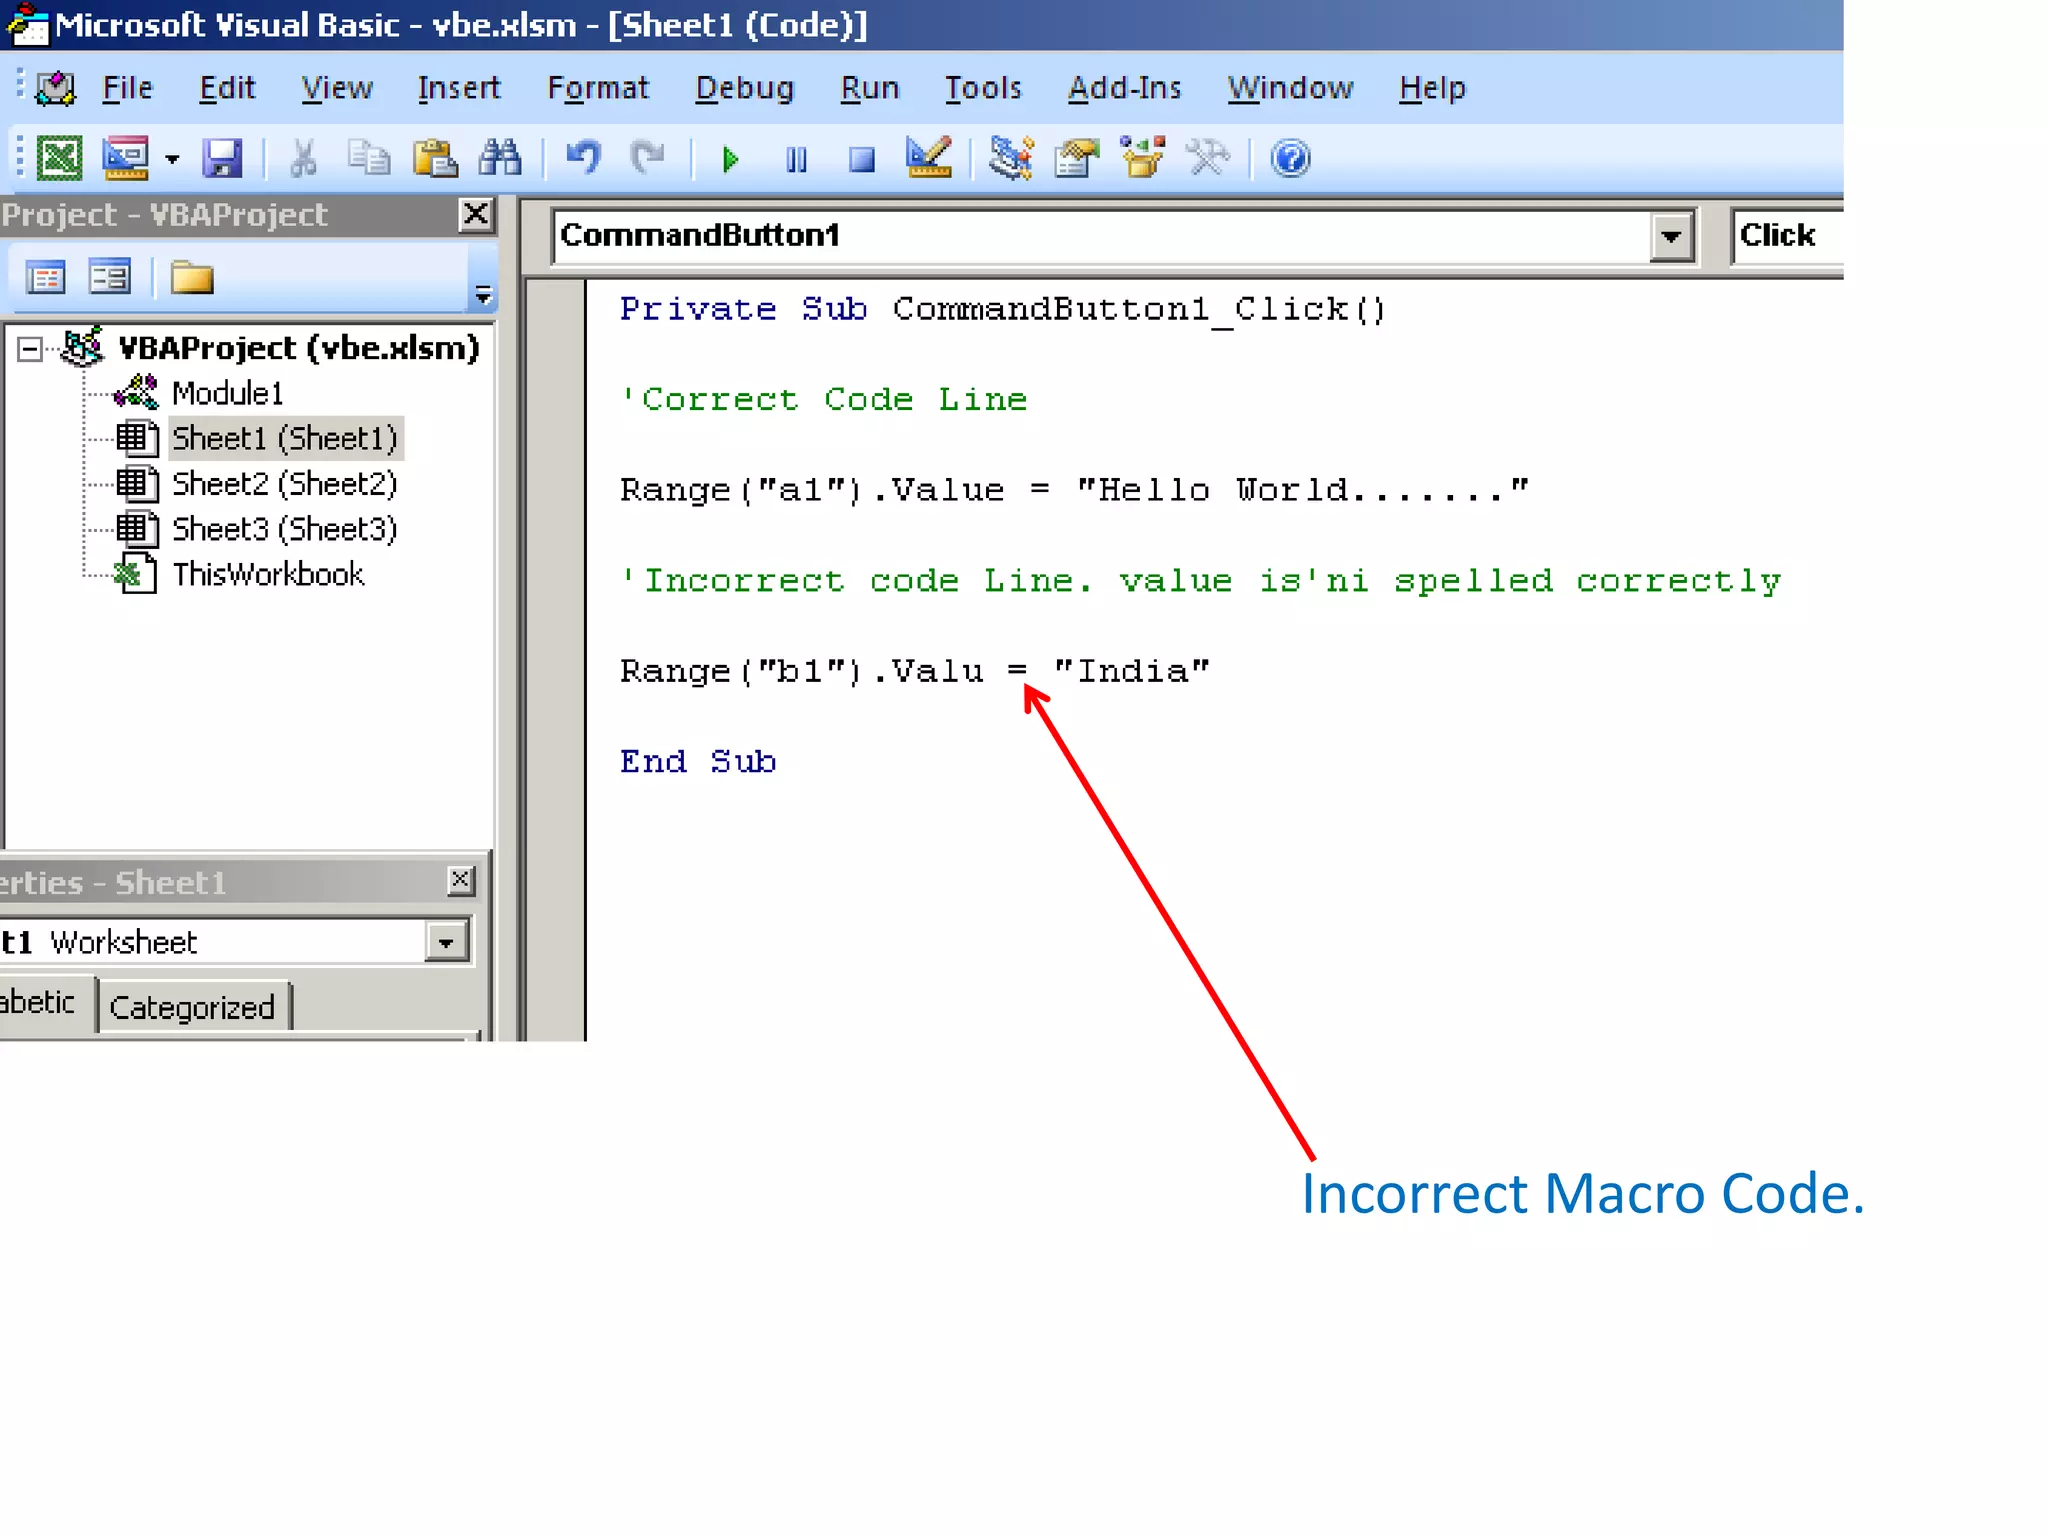Click code line Range("b1").Valu
This screenshot has height=1536, width=2048.
[x=914, y=671]
